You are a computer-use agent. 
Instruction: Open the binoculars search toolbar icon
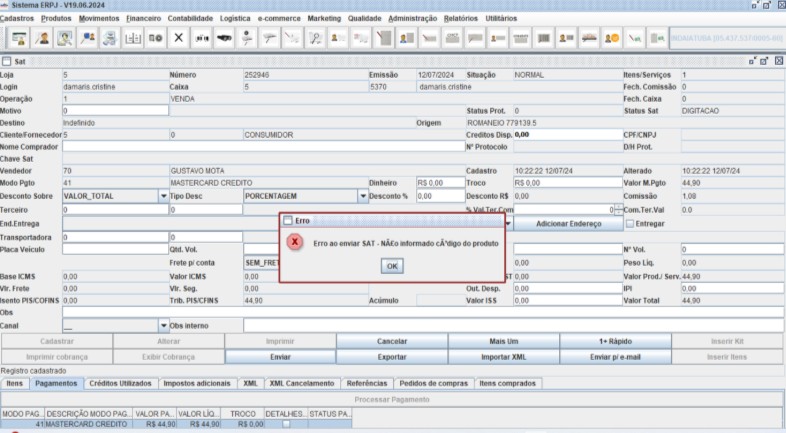coord(202,38)
